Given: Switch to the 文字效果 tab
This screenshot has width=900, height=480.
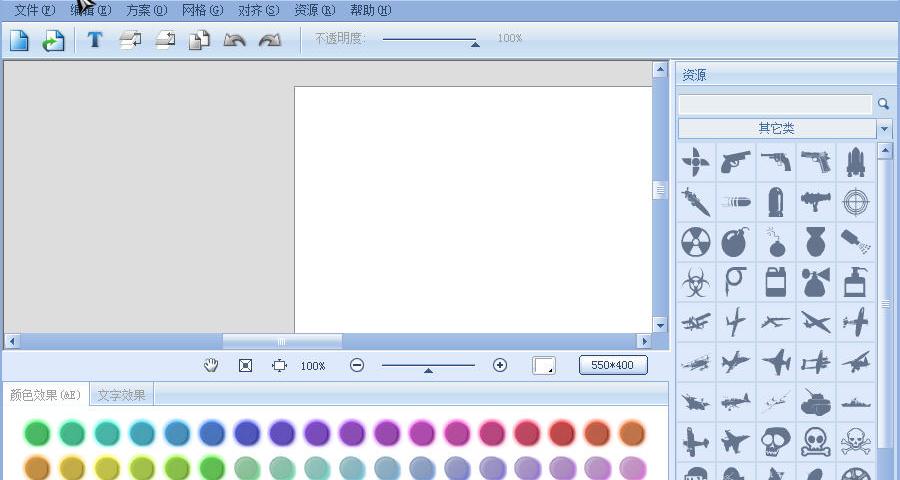Looking at the screenshot, I should coord(121,395).
